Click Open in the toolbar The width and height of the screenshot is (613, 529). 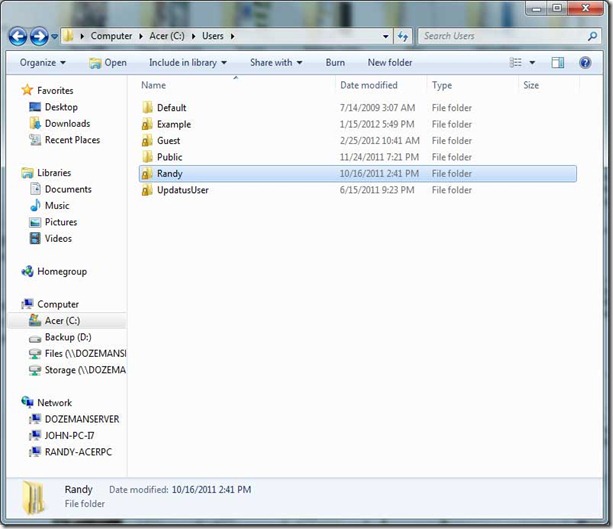point(108,63)
